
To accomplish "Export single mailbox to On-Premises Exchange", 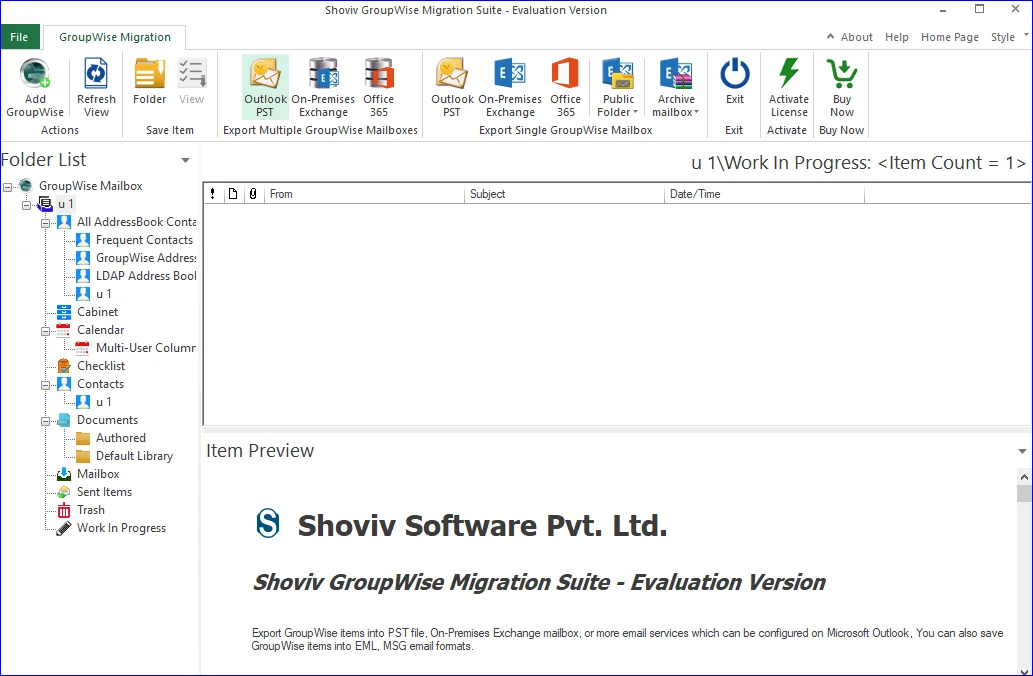I will [x=510, y=88].
